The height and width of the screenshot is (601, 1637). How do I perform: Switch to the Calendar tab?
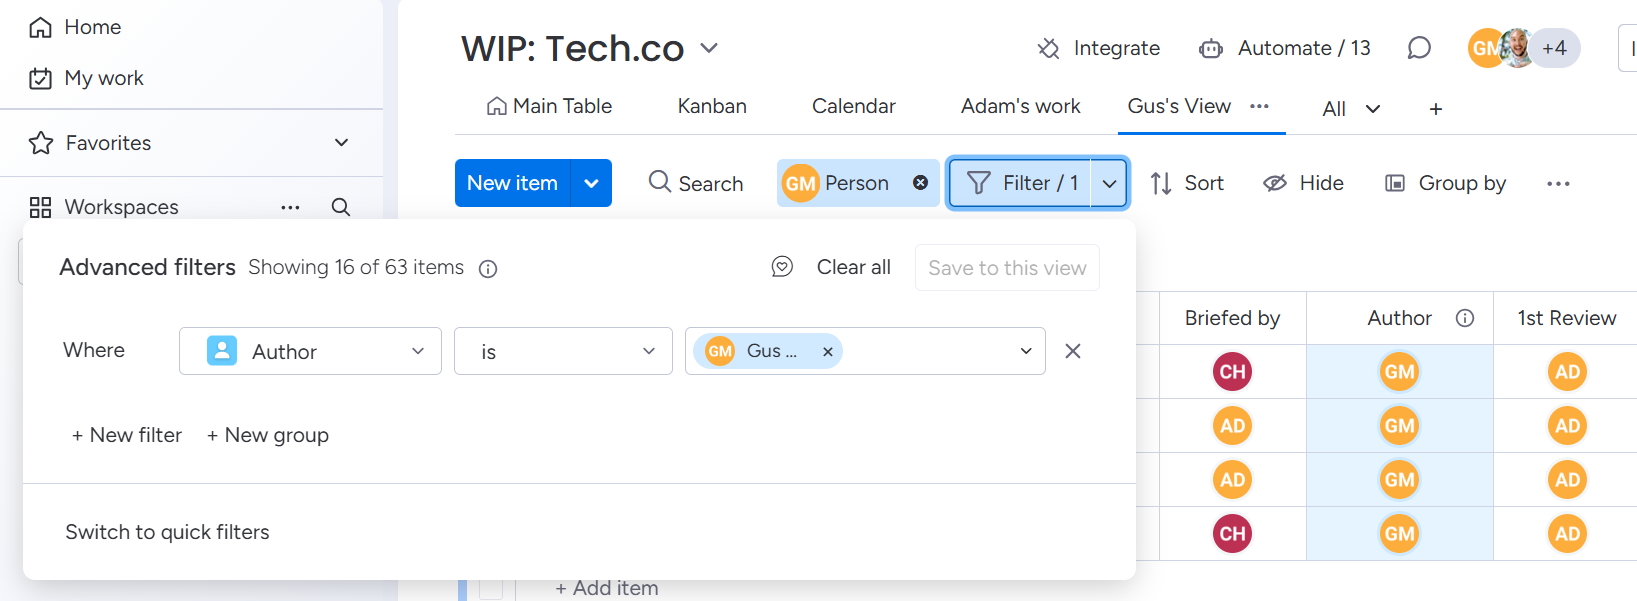[x=854, y=106]
